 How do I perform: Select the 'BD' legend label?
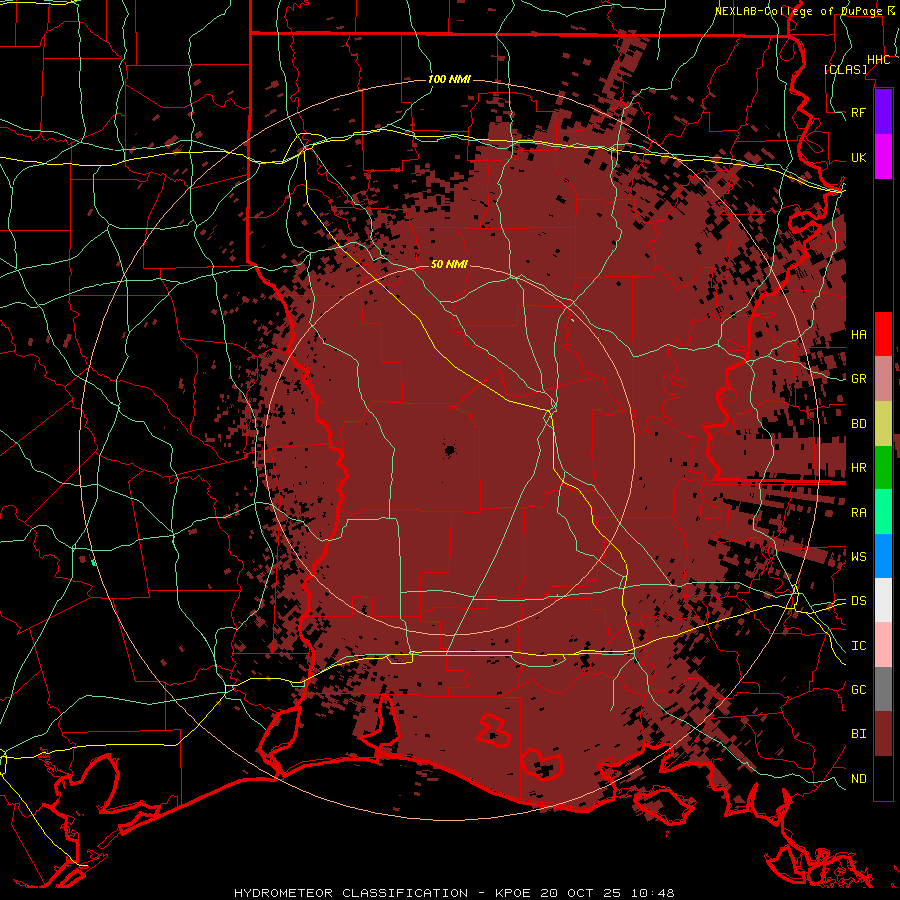click(859, 424)
